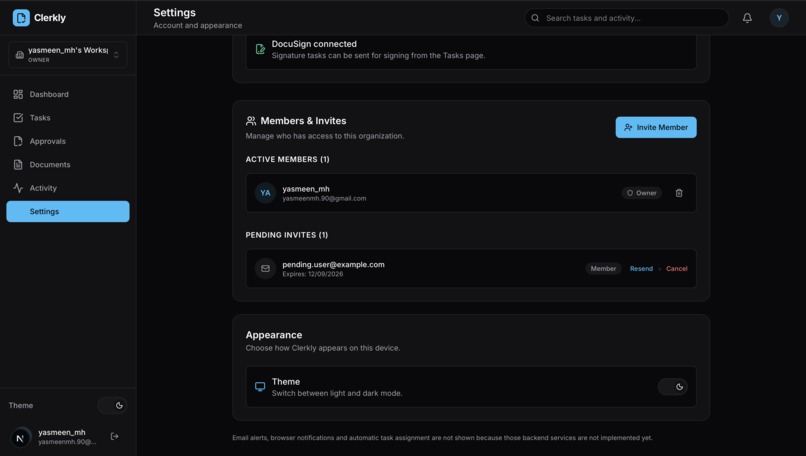806x456 pixels.
Task: Expand the yasmeen_mh's workspace switcher
Action: (x=68, y=54)
